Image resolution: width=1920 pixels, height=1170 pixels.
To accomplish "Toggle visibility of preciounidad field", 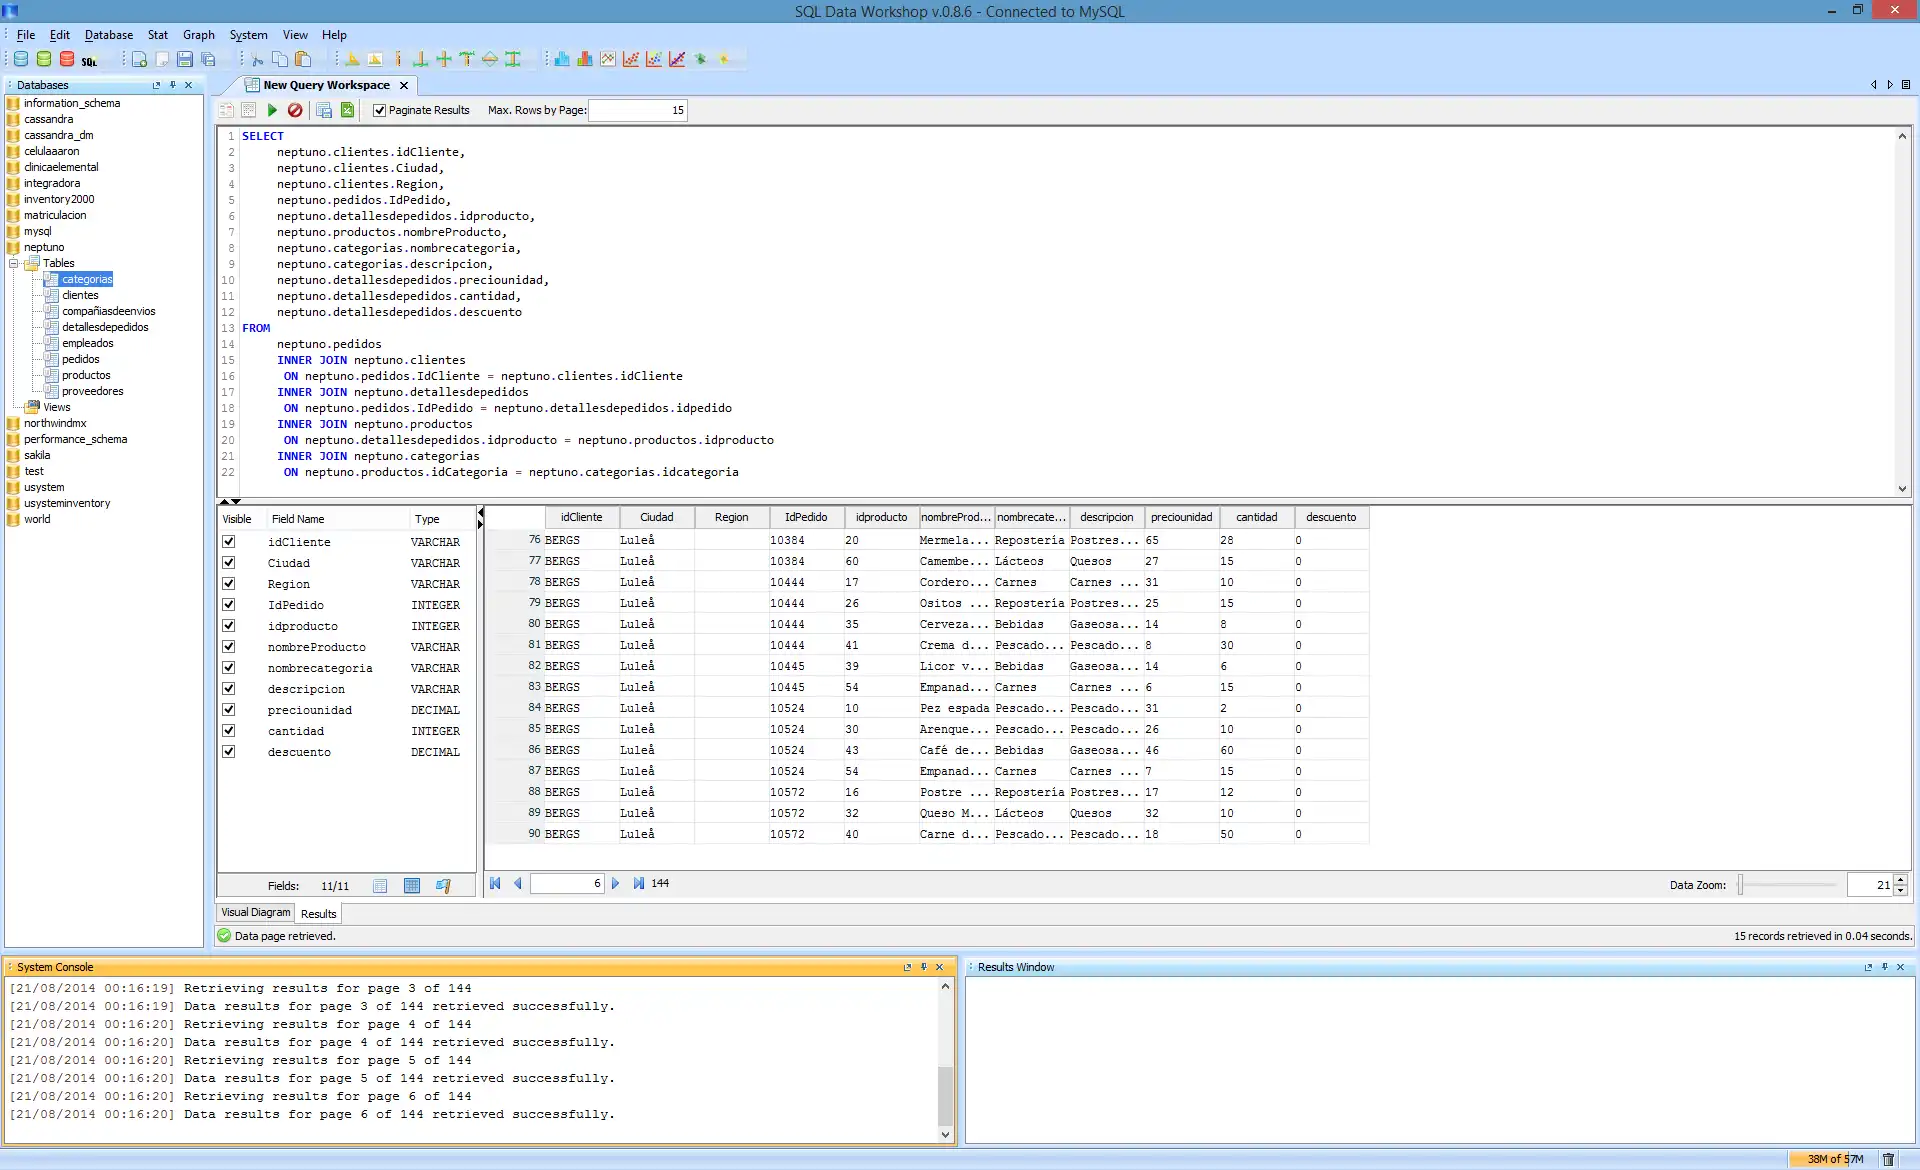I will click(229, 709).
